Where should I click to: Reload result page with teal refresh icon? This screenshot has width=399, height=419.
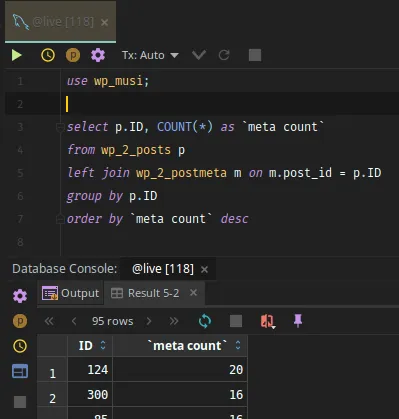pyautogui.click(x=205, y=321)
